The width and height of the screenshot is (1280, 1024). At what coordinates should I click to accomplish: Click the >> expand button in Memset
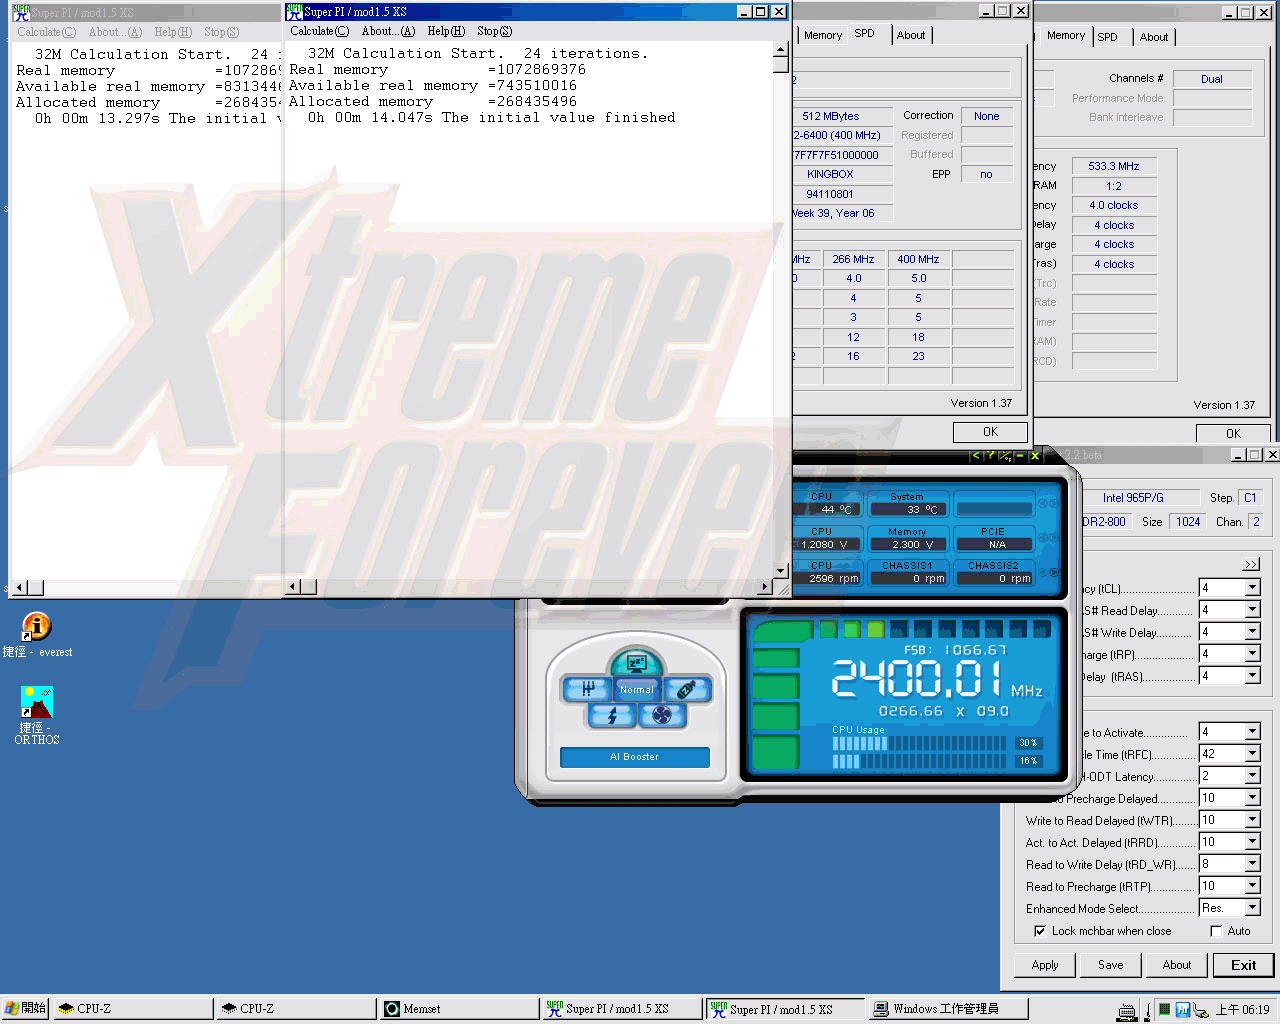click(x=1251, y=564)
